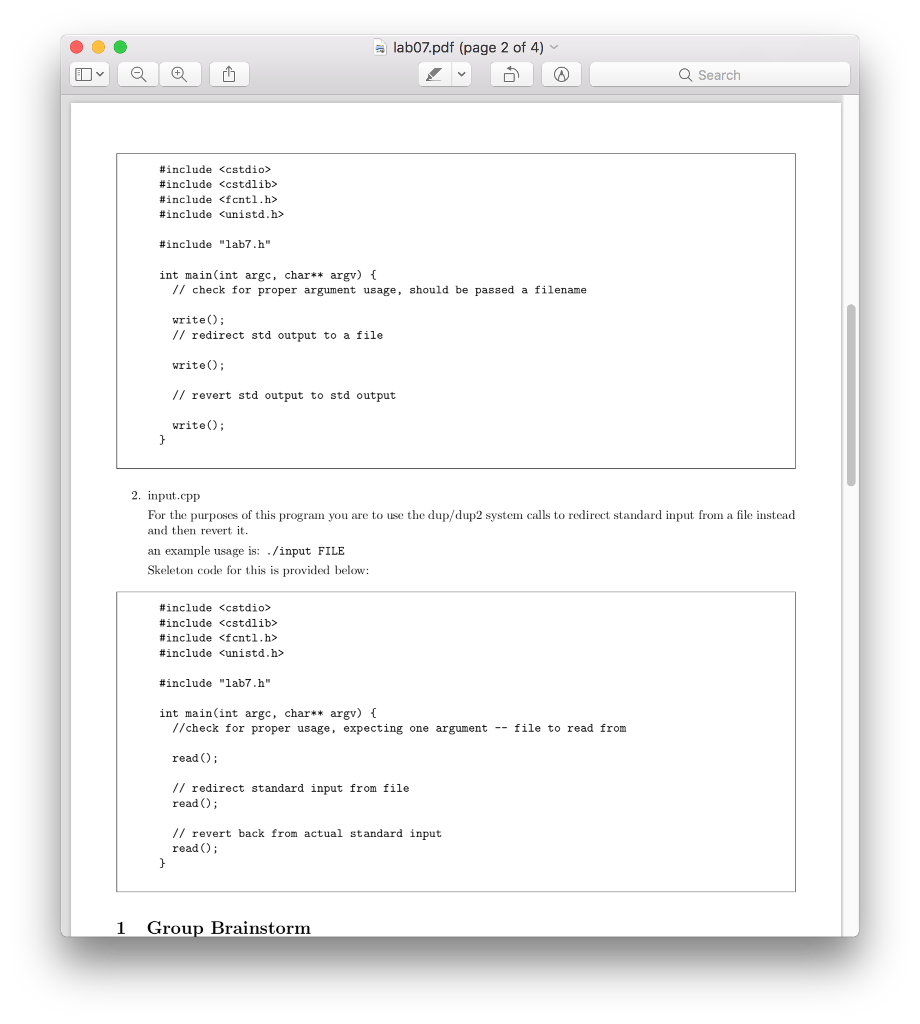Click the first skeleton code block
This screenshot has width=920, height=1024.
click(456, 310)
